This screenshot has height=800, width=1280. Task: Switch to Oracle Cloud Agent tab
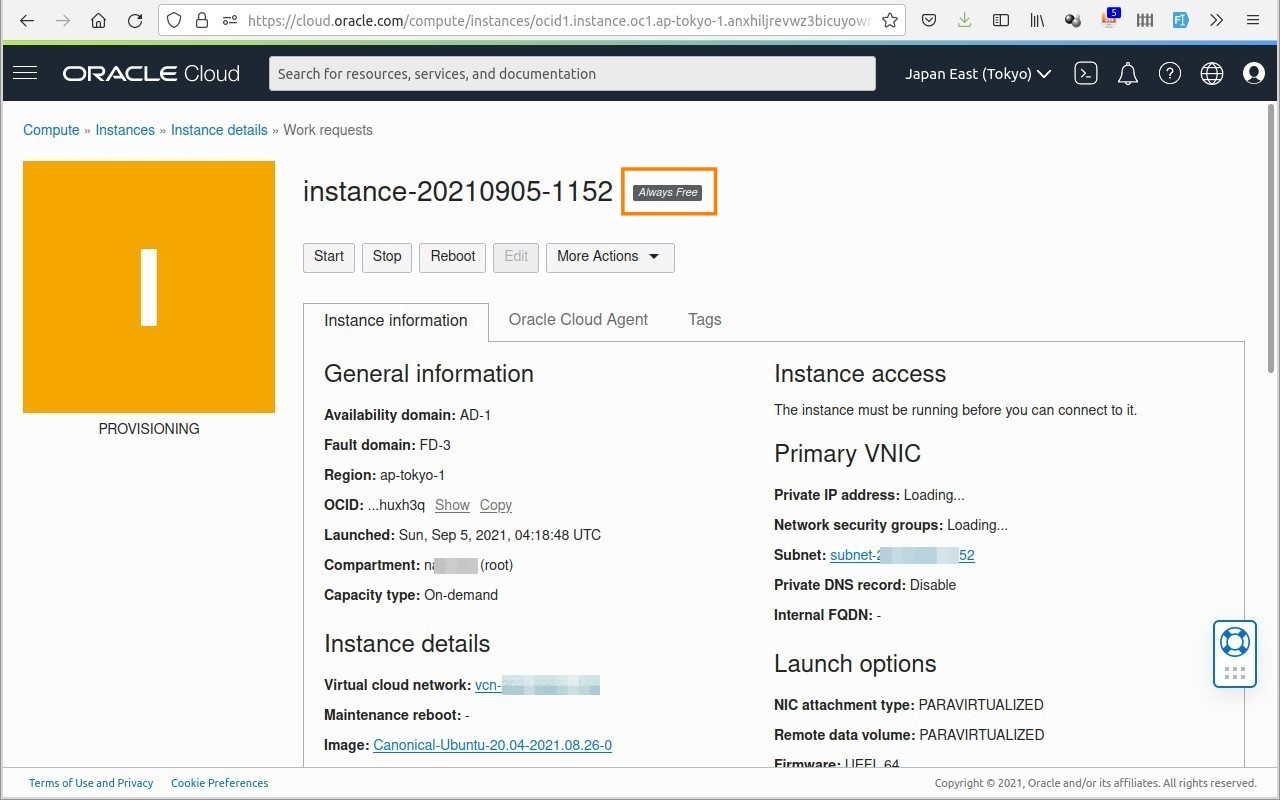tap(578, 320)
